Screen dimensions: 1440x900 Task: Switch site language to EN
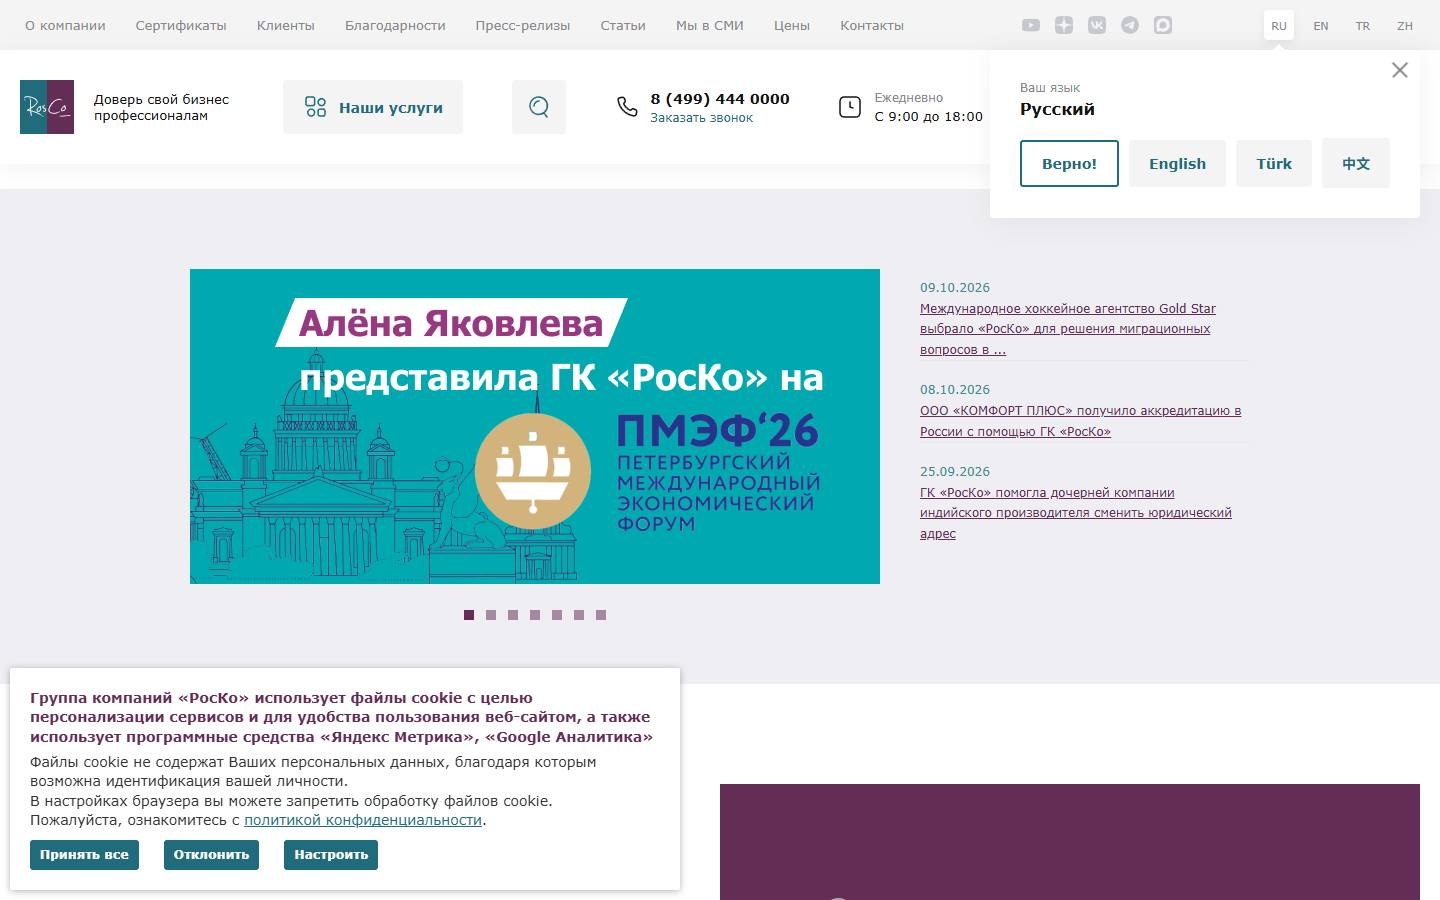pyautogui.click(x=1321, y=26)
